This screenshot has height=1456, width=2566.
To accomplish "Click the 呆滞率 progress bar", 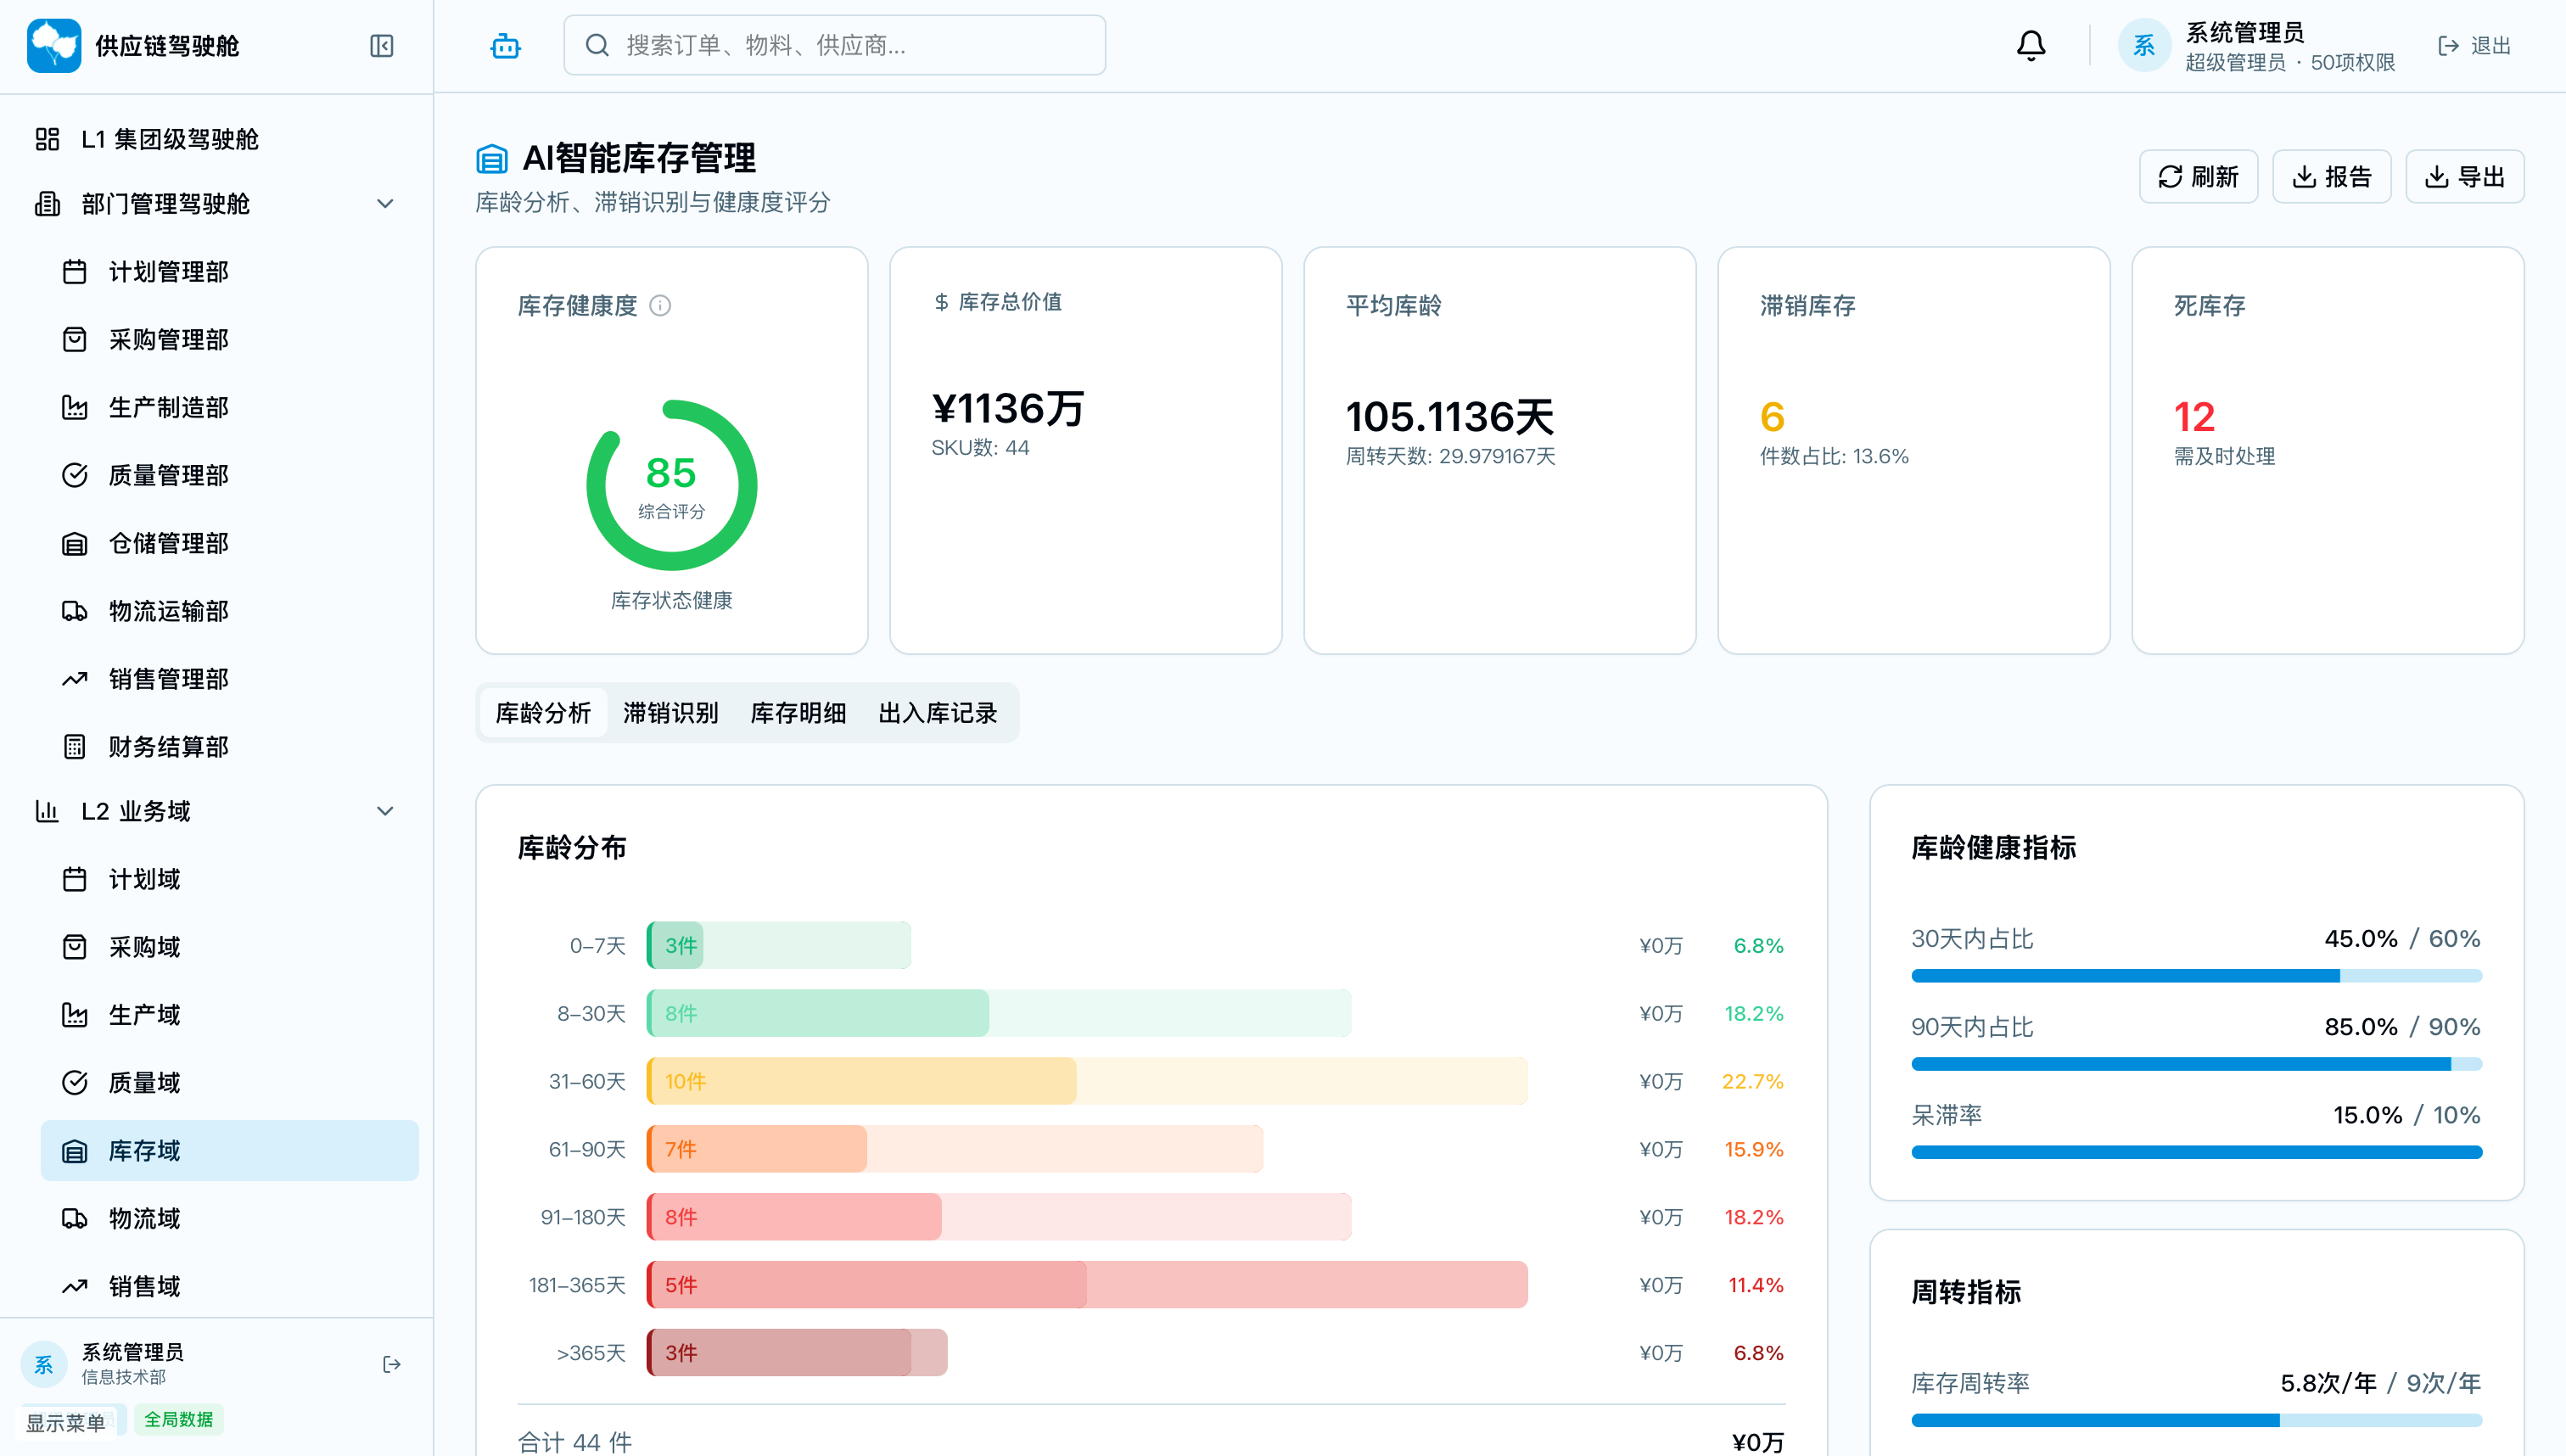I will [x=2196, y=1152].
